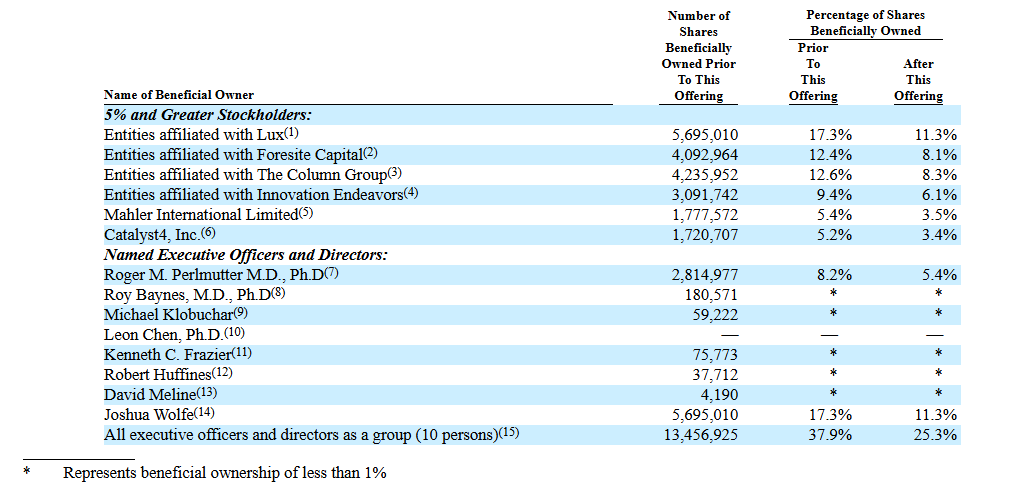The width and height of the screenshot is (1015, 490).
Task: Click footnote reference (6) beside Catalyst4, Inc.
Action: point(208,233)
